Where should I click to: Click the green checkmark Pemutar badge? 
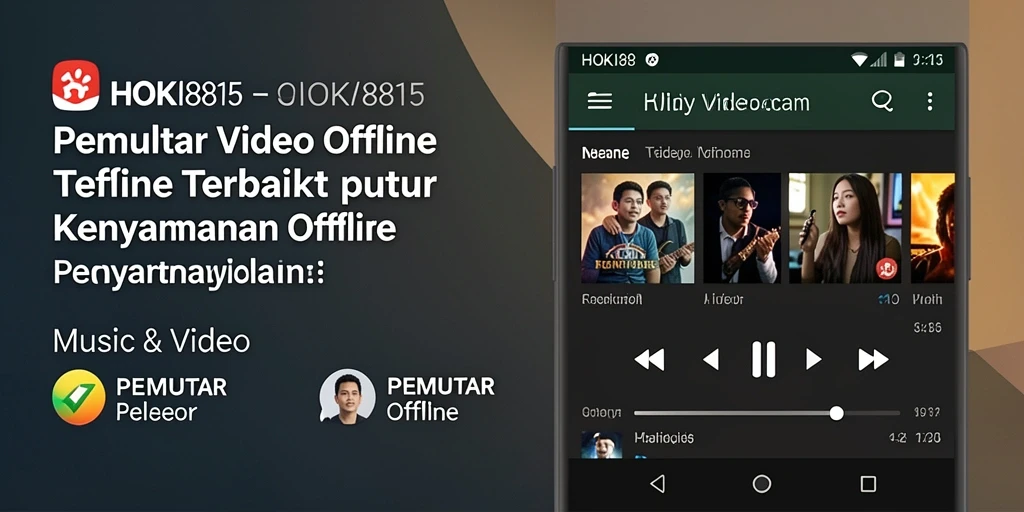(78, 397)
